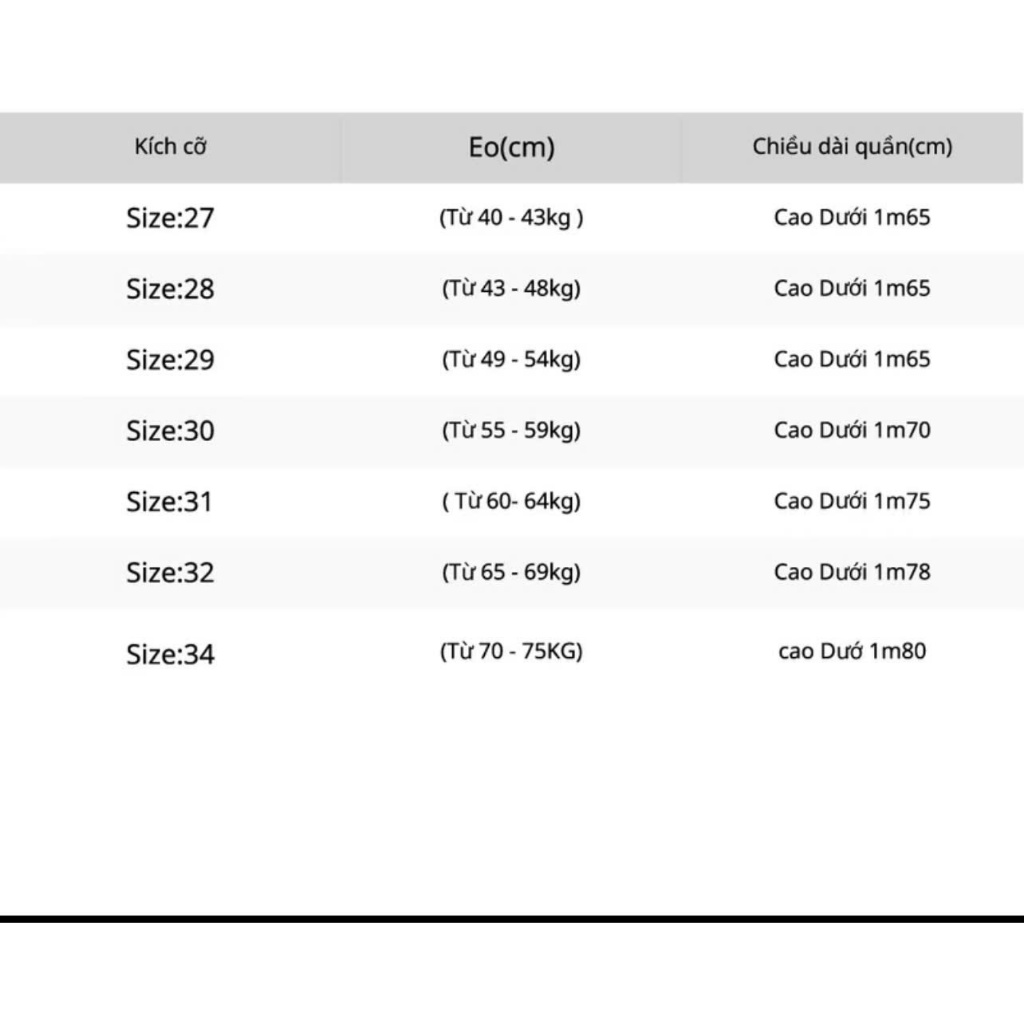Click the "Kích cỡ" column header
Screen dimensions: 1024x1024
coord(170,147)
